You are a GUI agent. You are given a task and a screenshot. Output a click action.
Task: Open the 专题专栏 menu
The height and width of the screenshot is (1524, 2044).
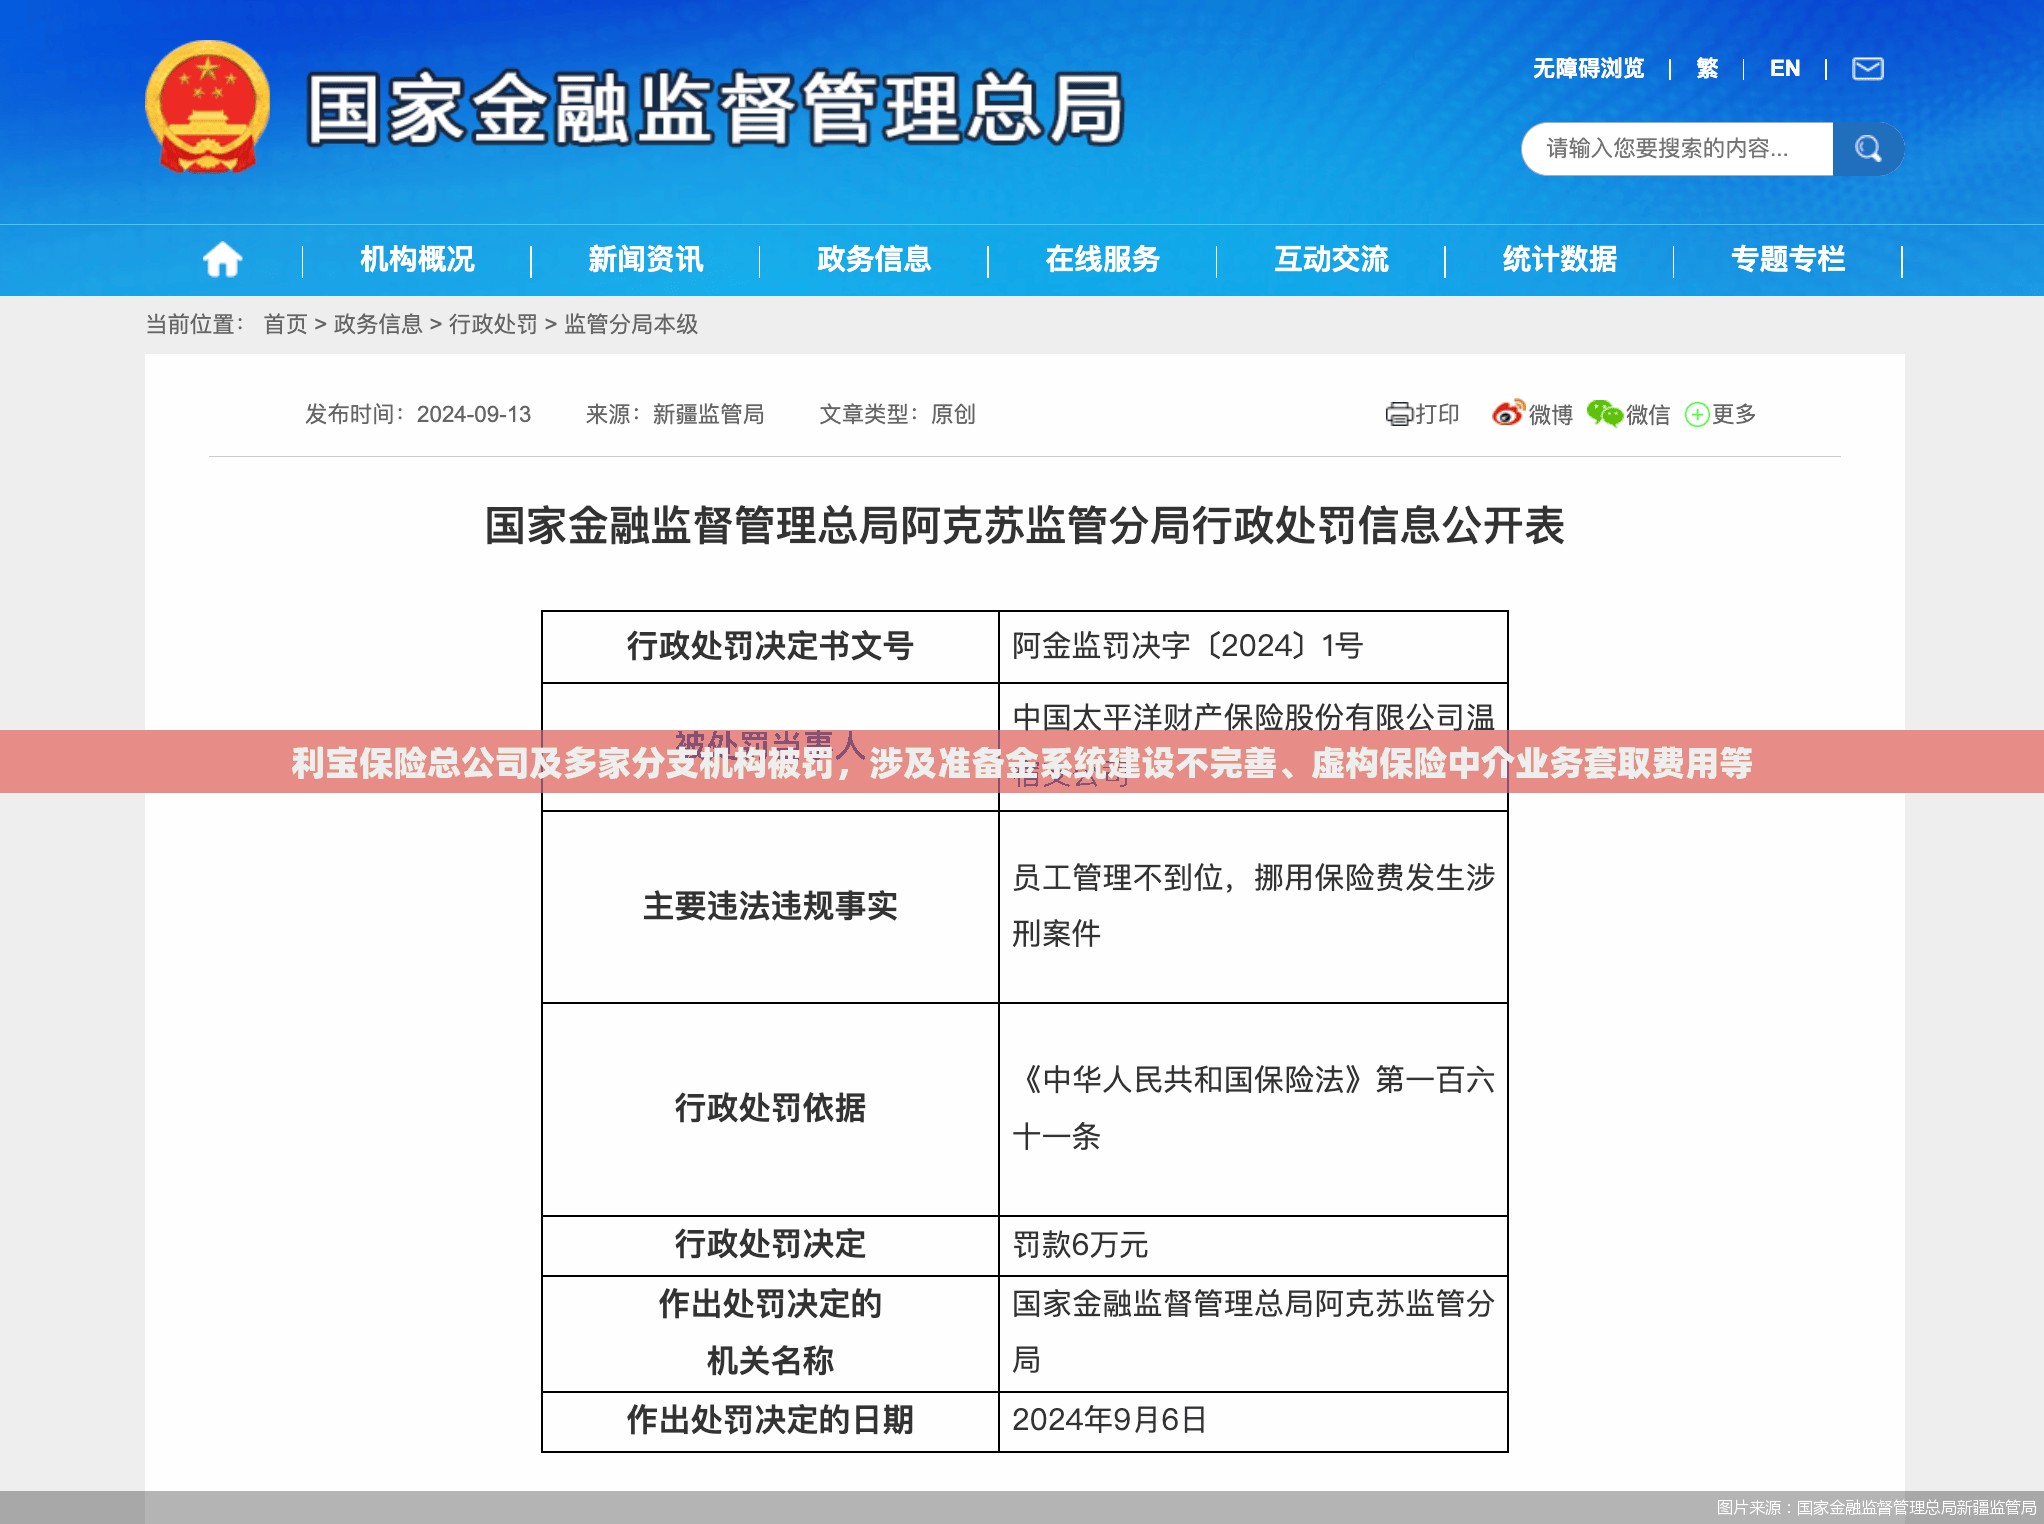[1788, 259]
